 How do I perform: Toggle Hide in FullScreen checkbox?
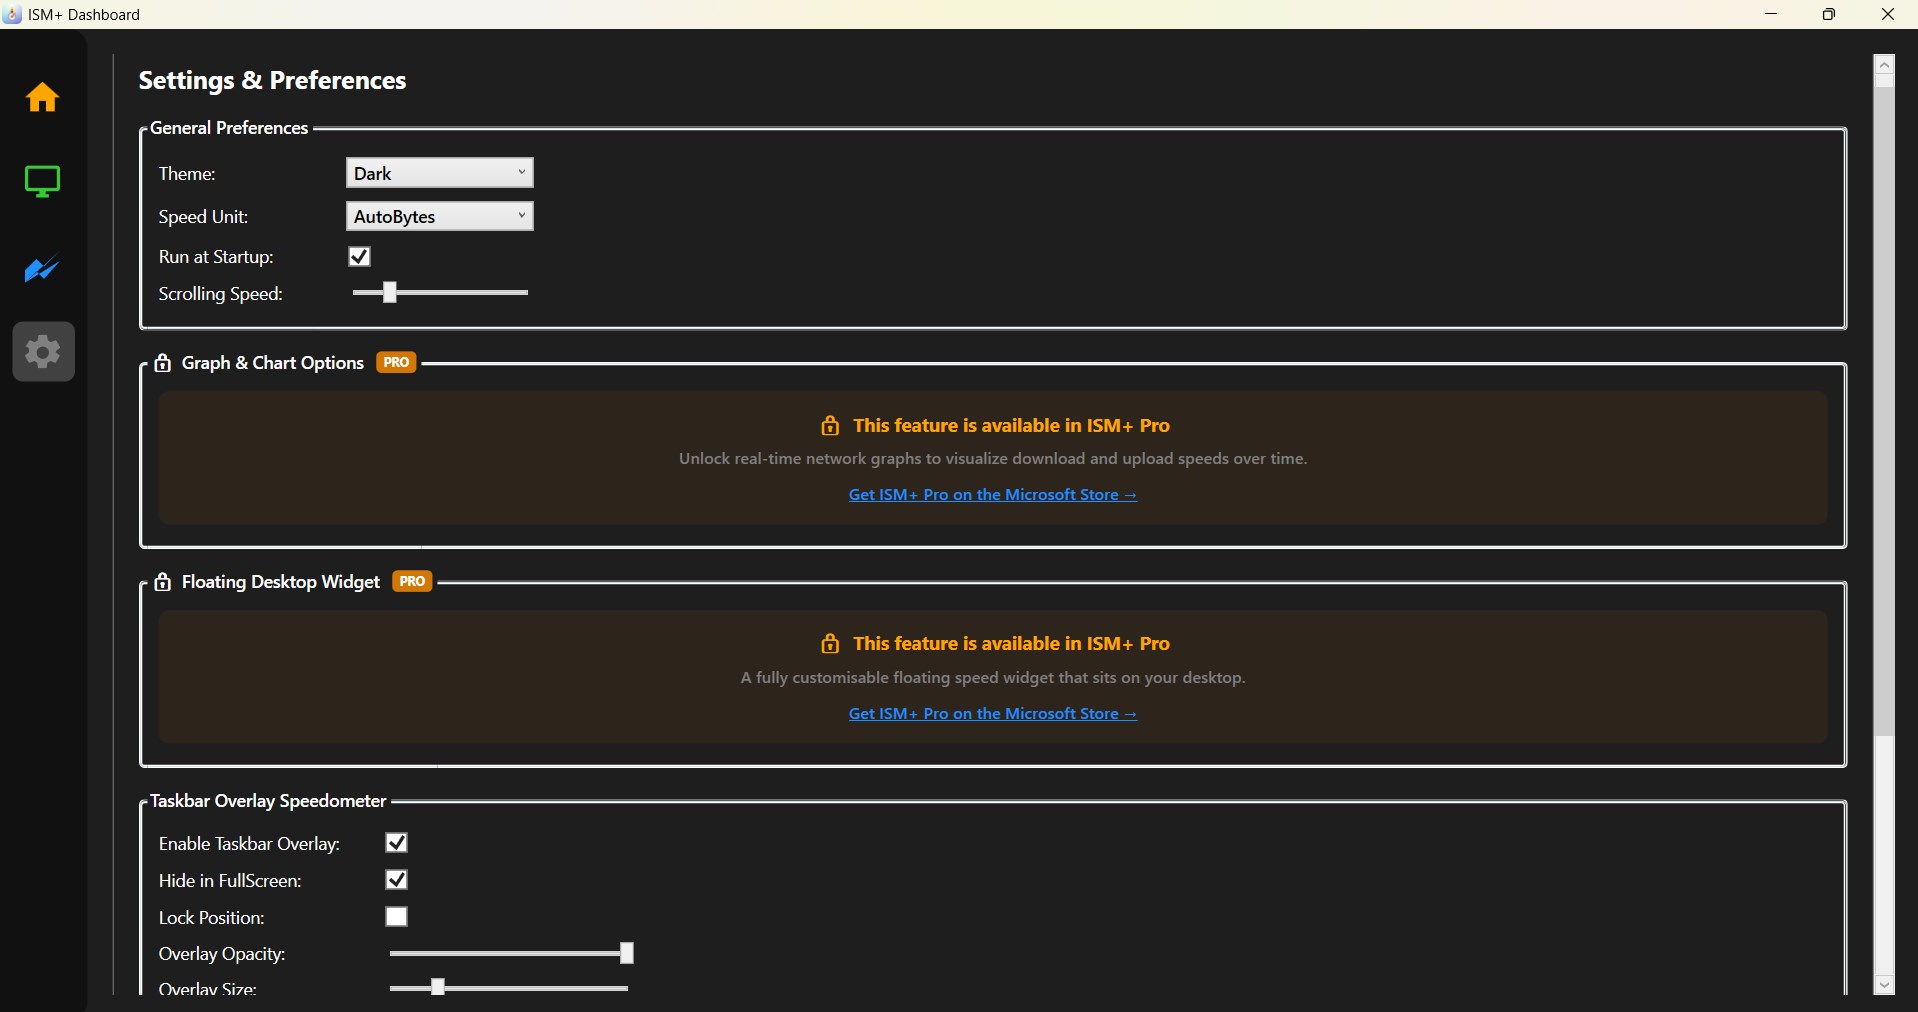pyautogui.click(x=397, y=880)
